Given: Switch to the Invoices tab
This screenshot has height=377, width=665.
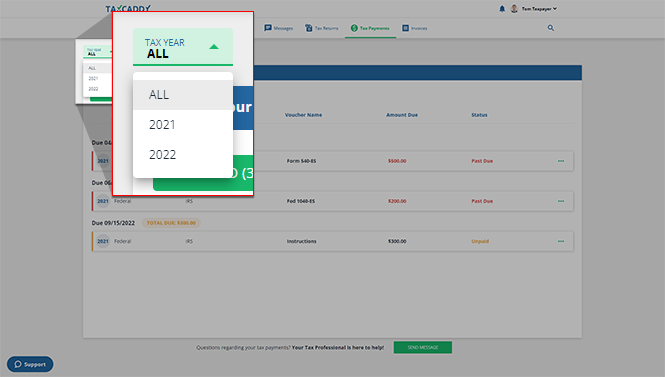Looking at the screenshot, I should click(415, 28).
